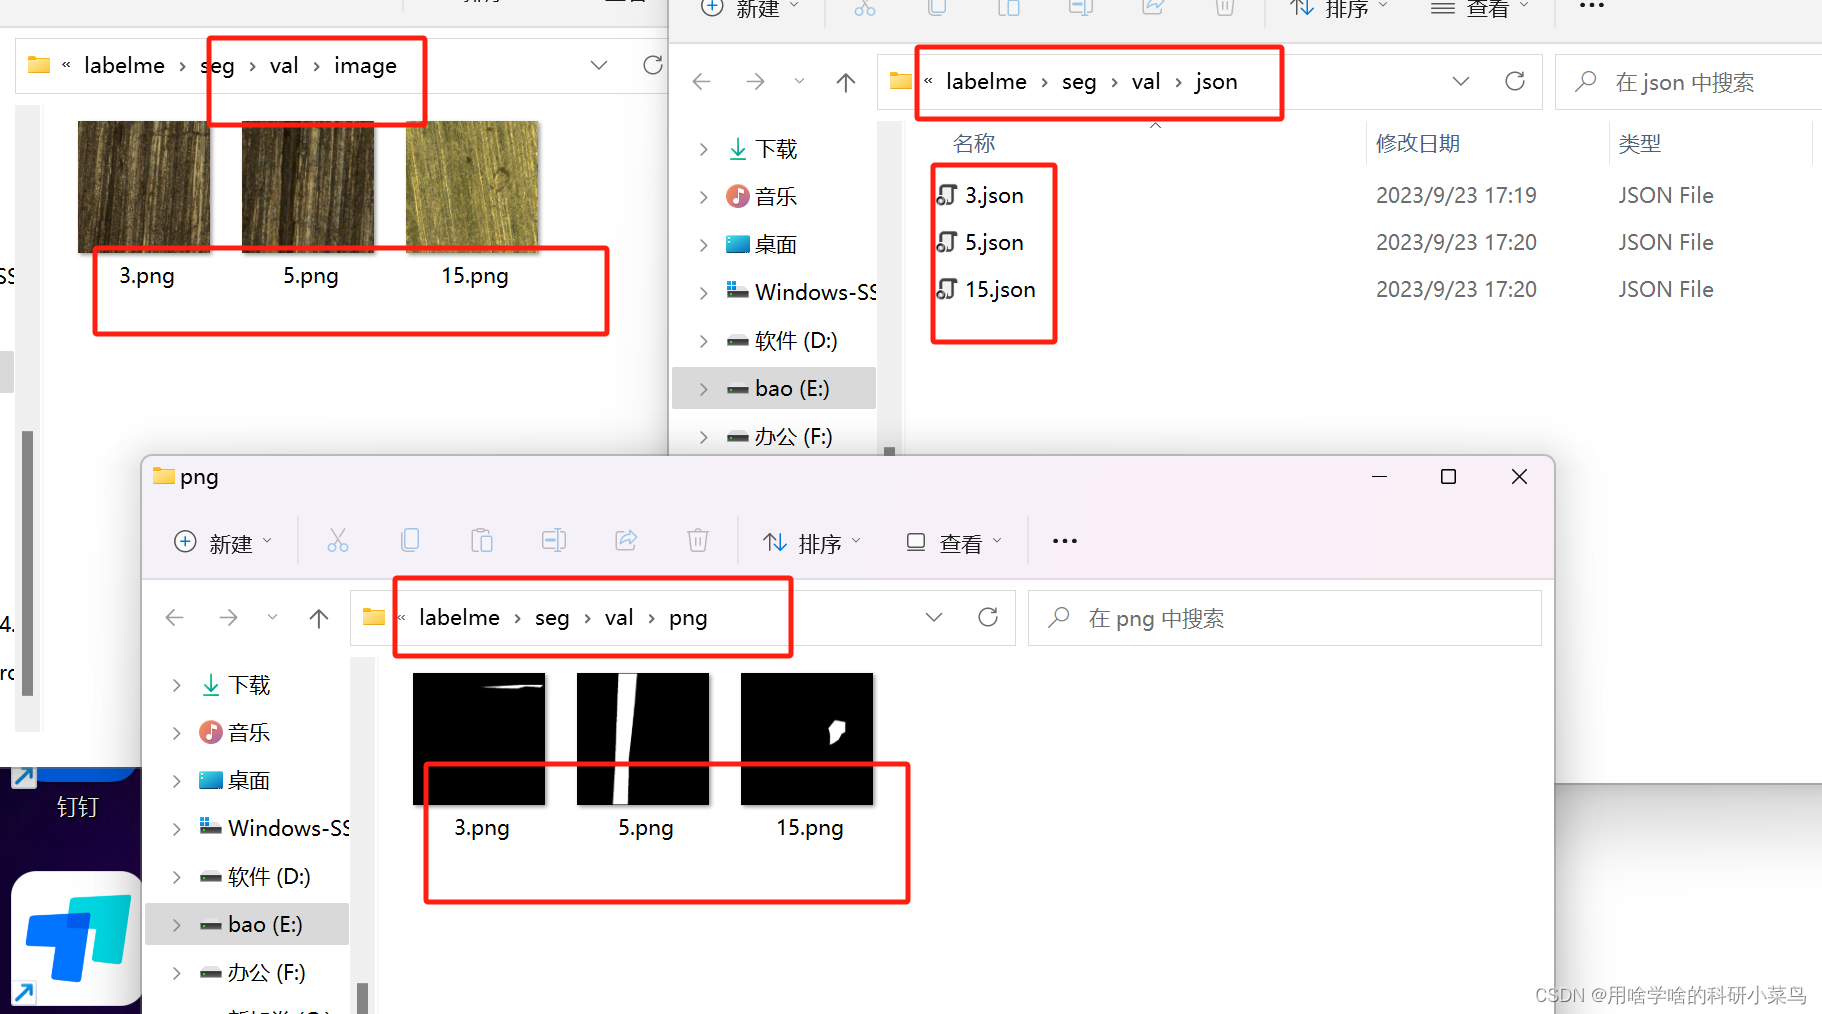
Task: Go up one level in json window
Action: pyautogui.click(x=846, y=82)
